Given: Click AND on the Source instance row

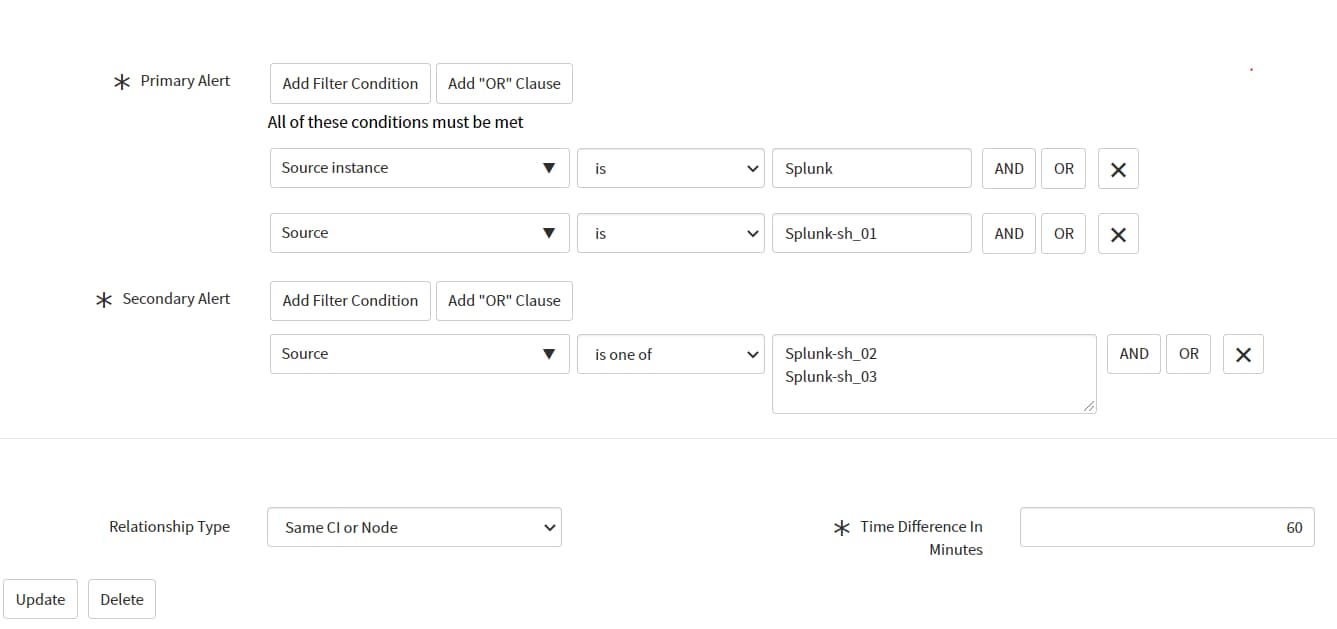Looking at the screenshot, I should (1008, 168).
